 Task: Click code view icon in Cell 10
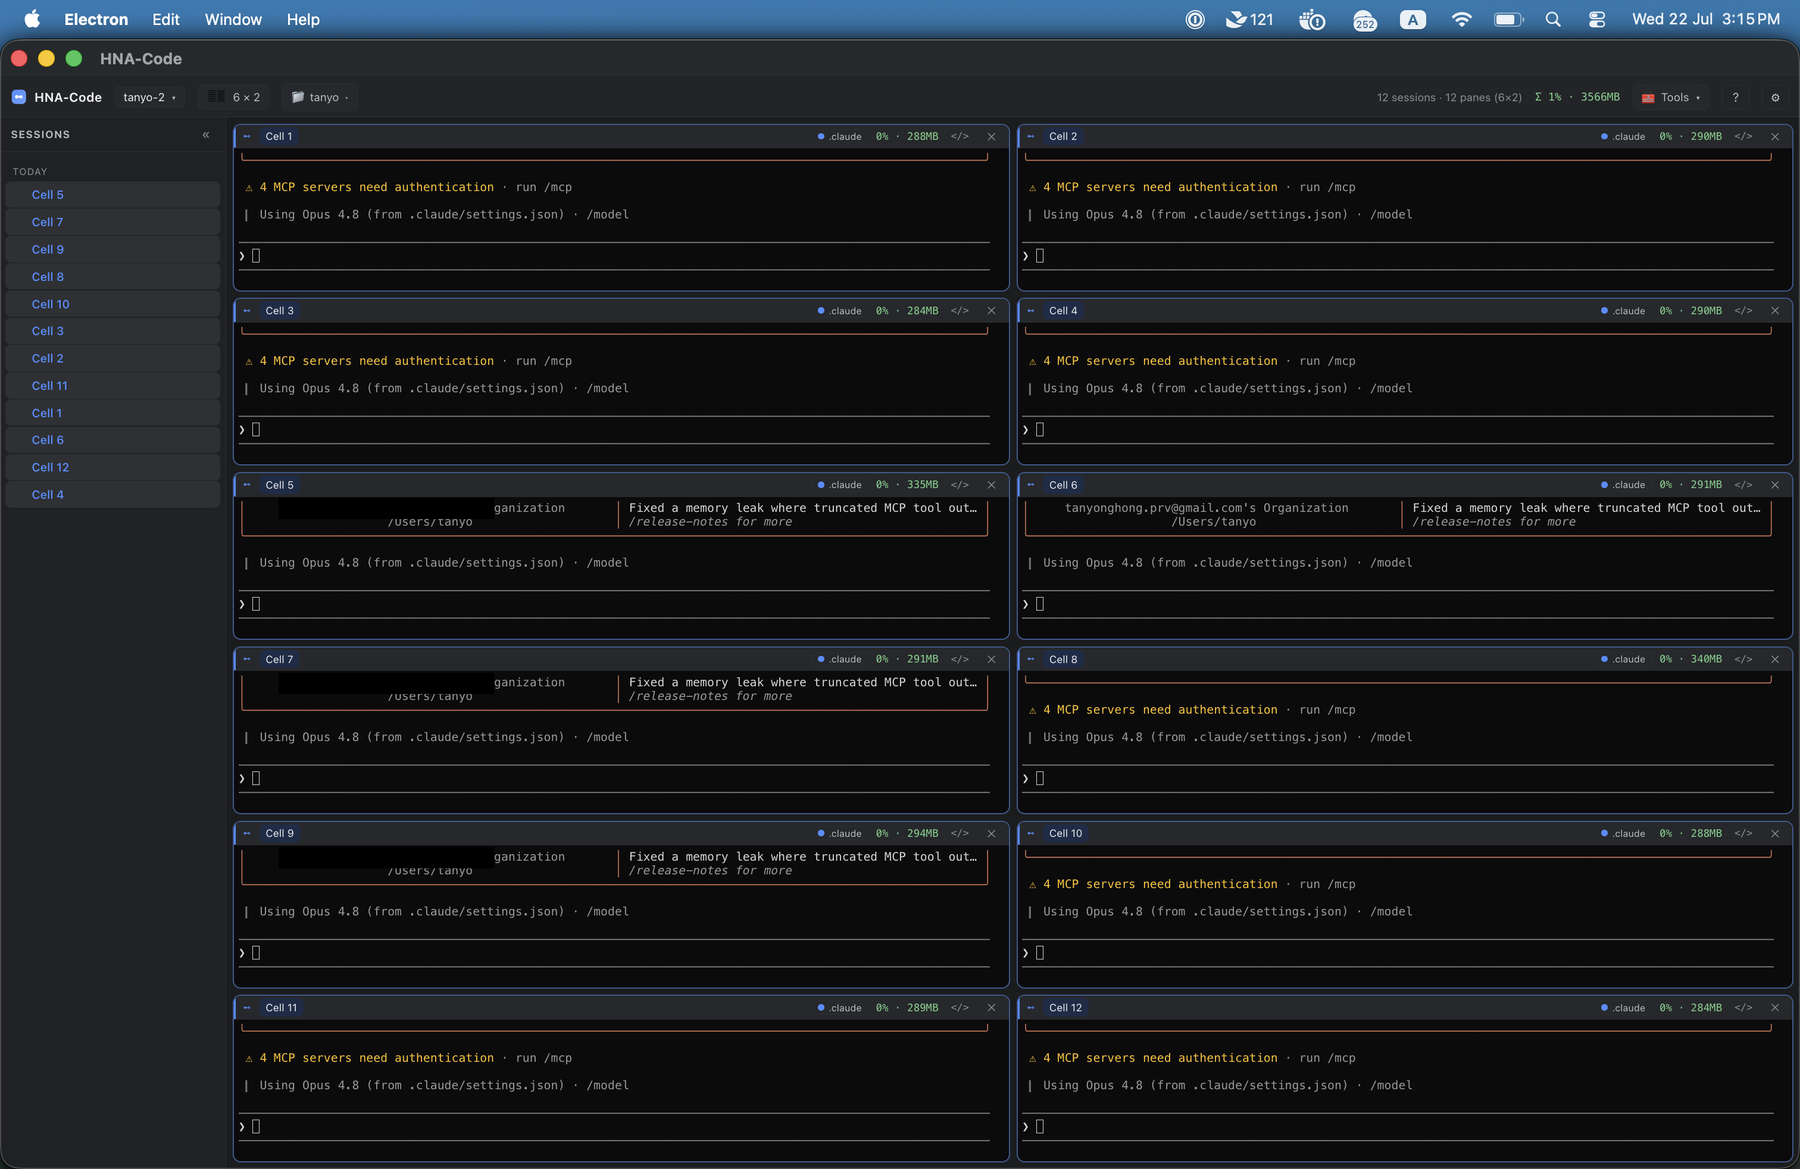pyautogui.click(x=1743, y=834)
